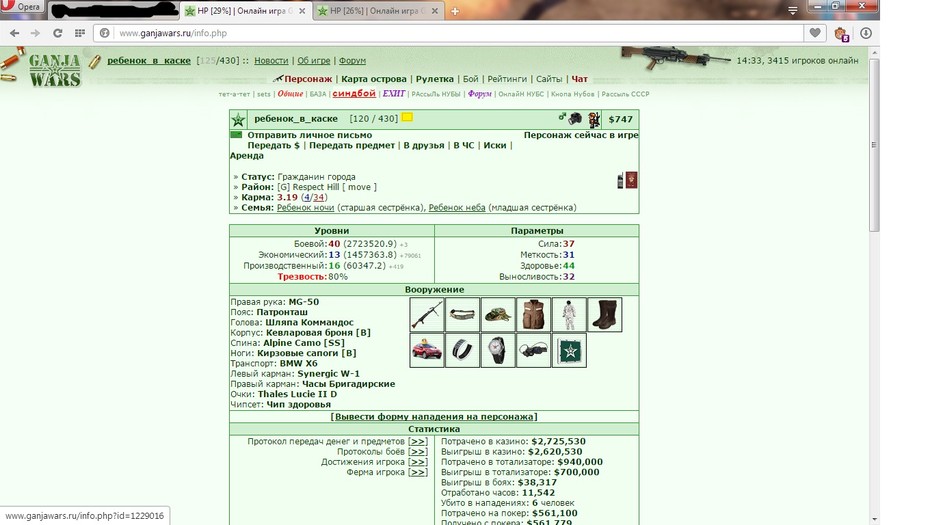
Task: Open a new tab with plus button
Action: [455, 11]
